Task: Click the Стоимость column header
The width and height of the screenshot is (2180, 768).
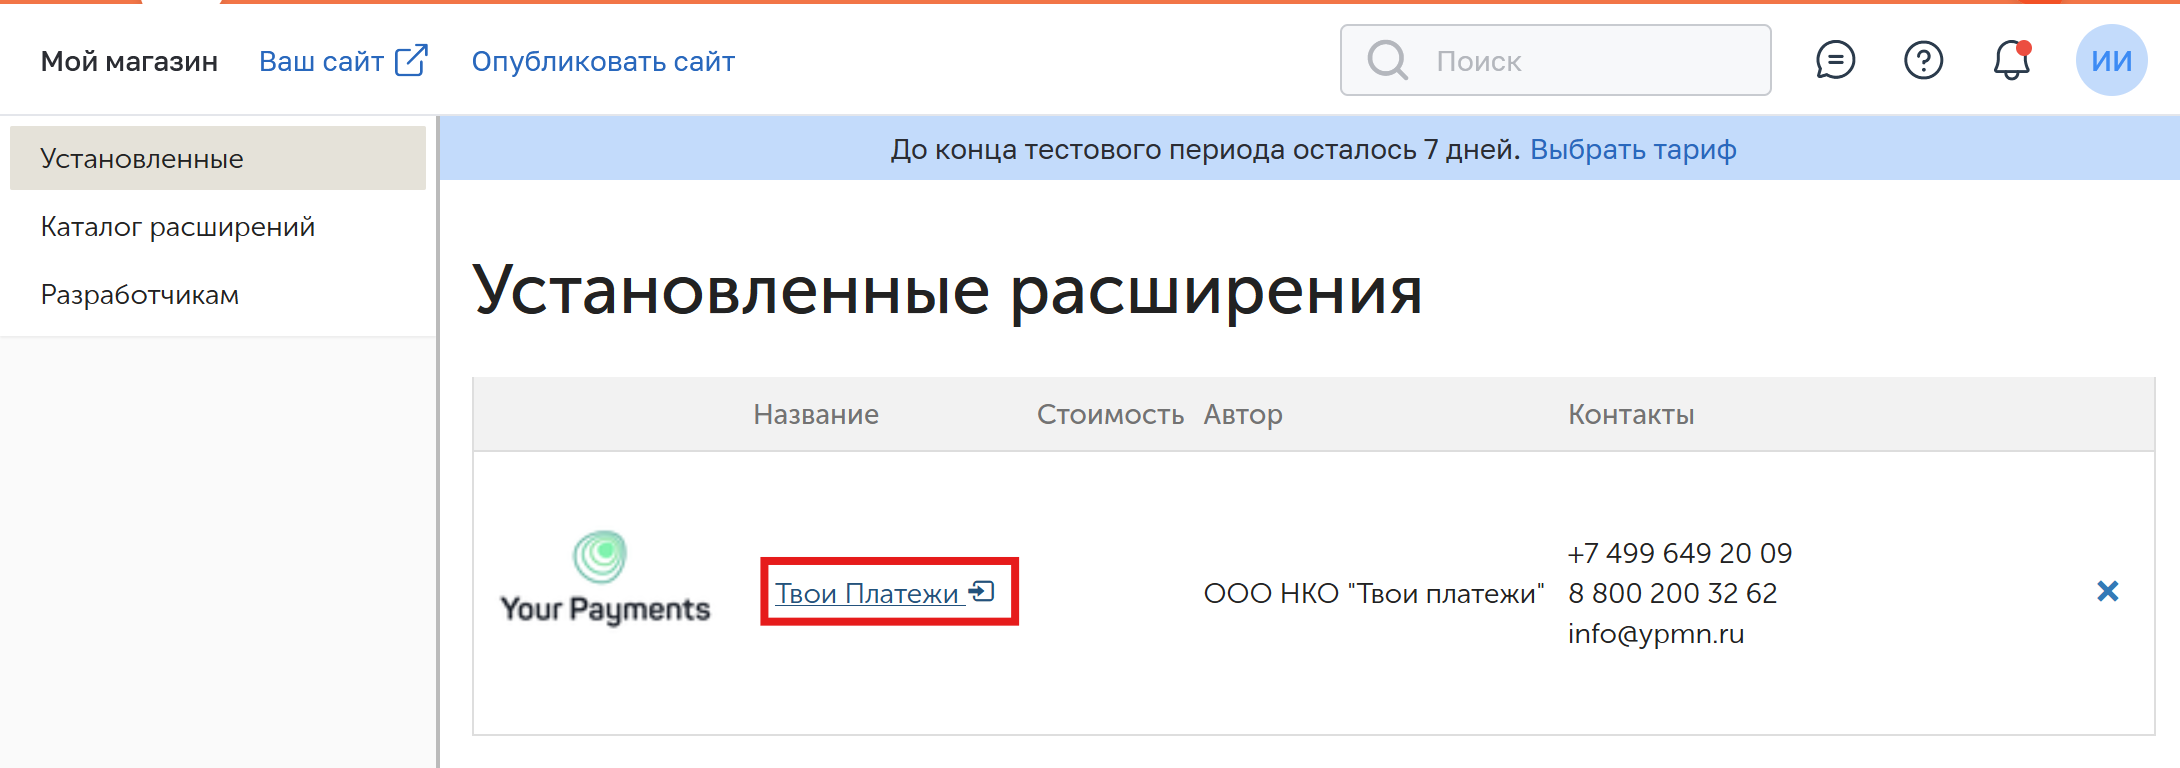Action: (x=1110, y=414)
